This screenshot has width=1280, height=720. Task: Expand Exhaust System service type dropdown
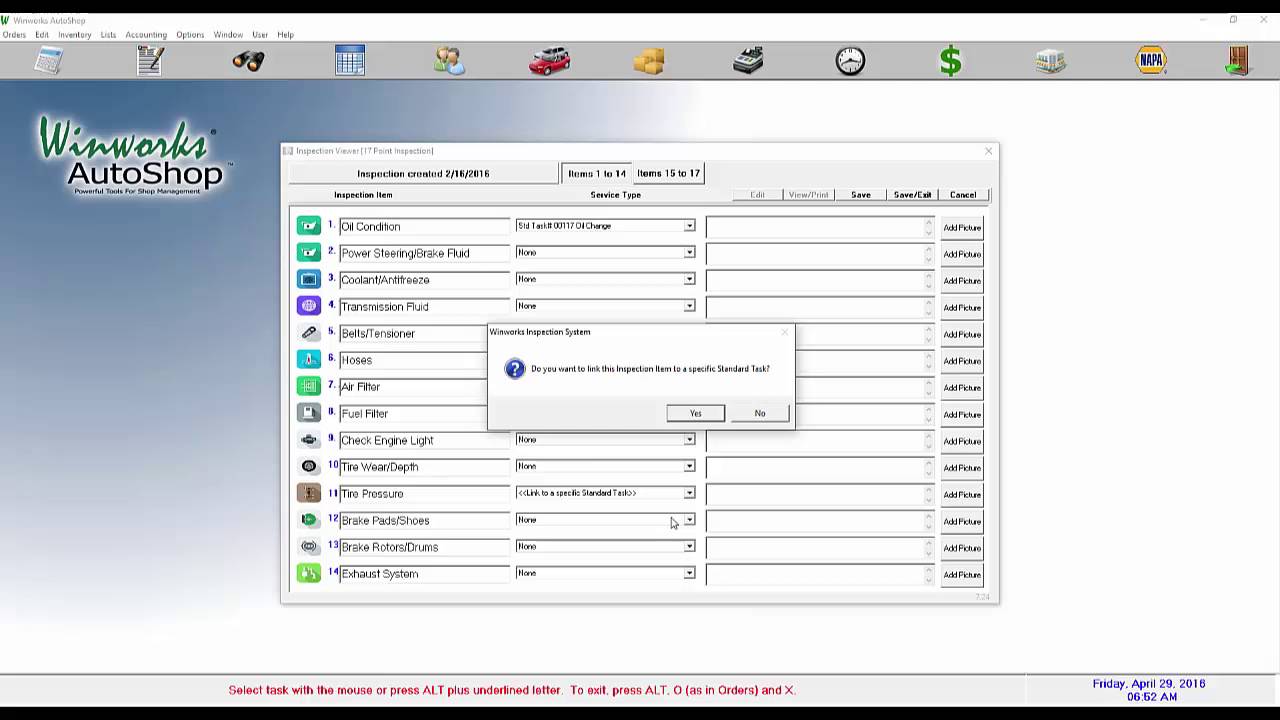tap(689, 573)
